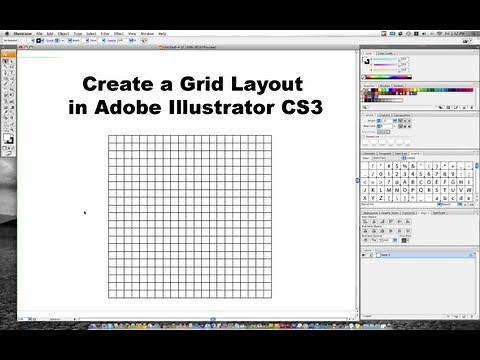The width and height of the screenshot is (480, 360).
Task: Switch to the Symbols tab
Action: click(398, 86)
